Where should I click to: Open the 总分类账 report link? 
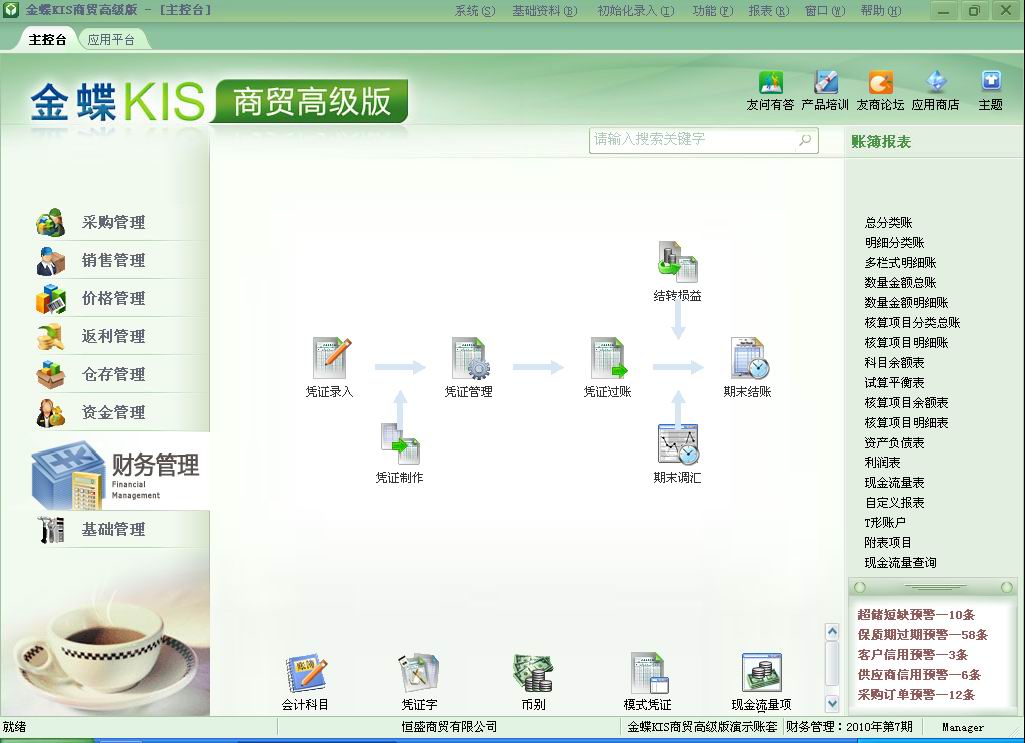tap(888, 223)
